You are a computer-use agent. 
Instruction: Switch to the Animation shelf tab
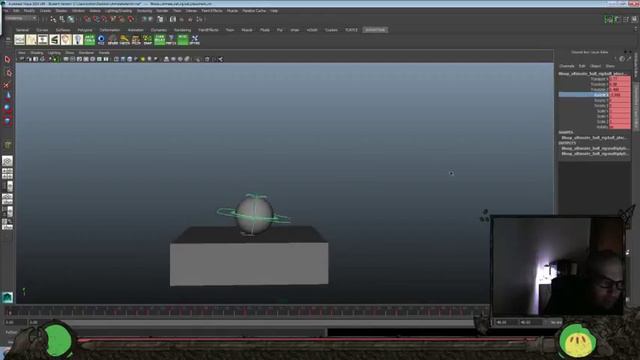click(136, 30)
